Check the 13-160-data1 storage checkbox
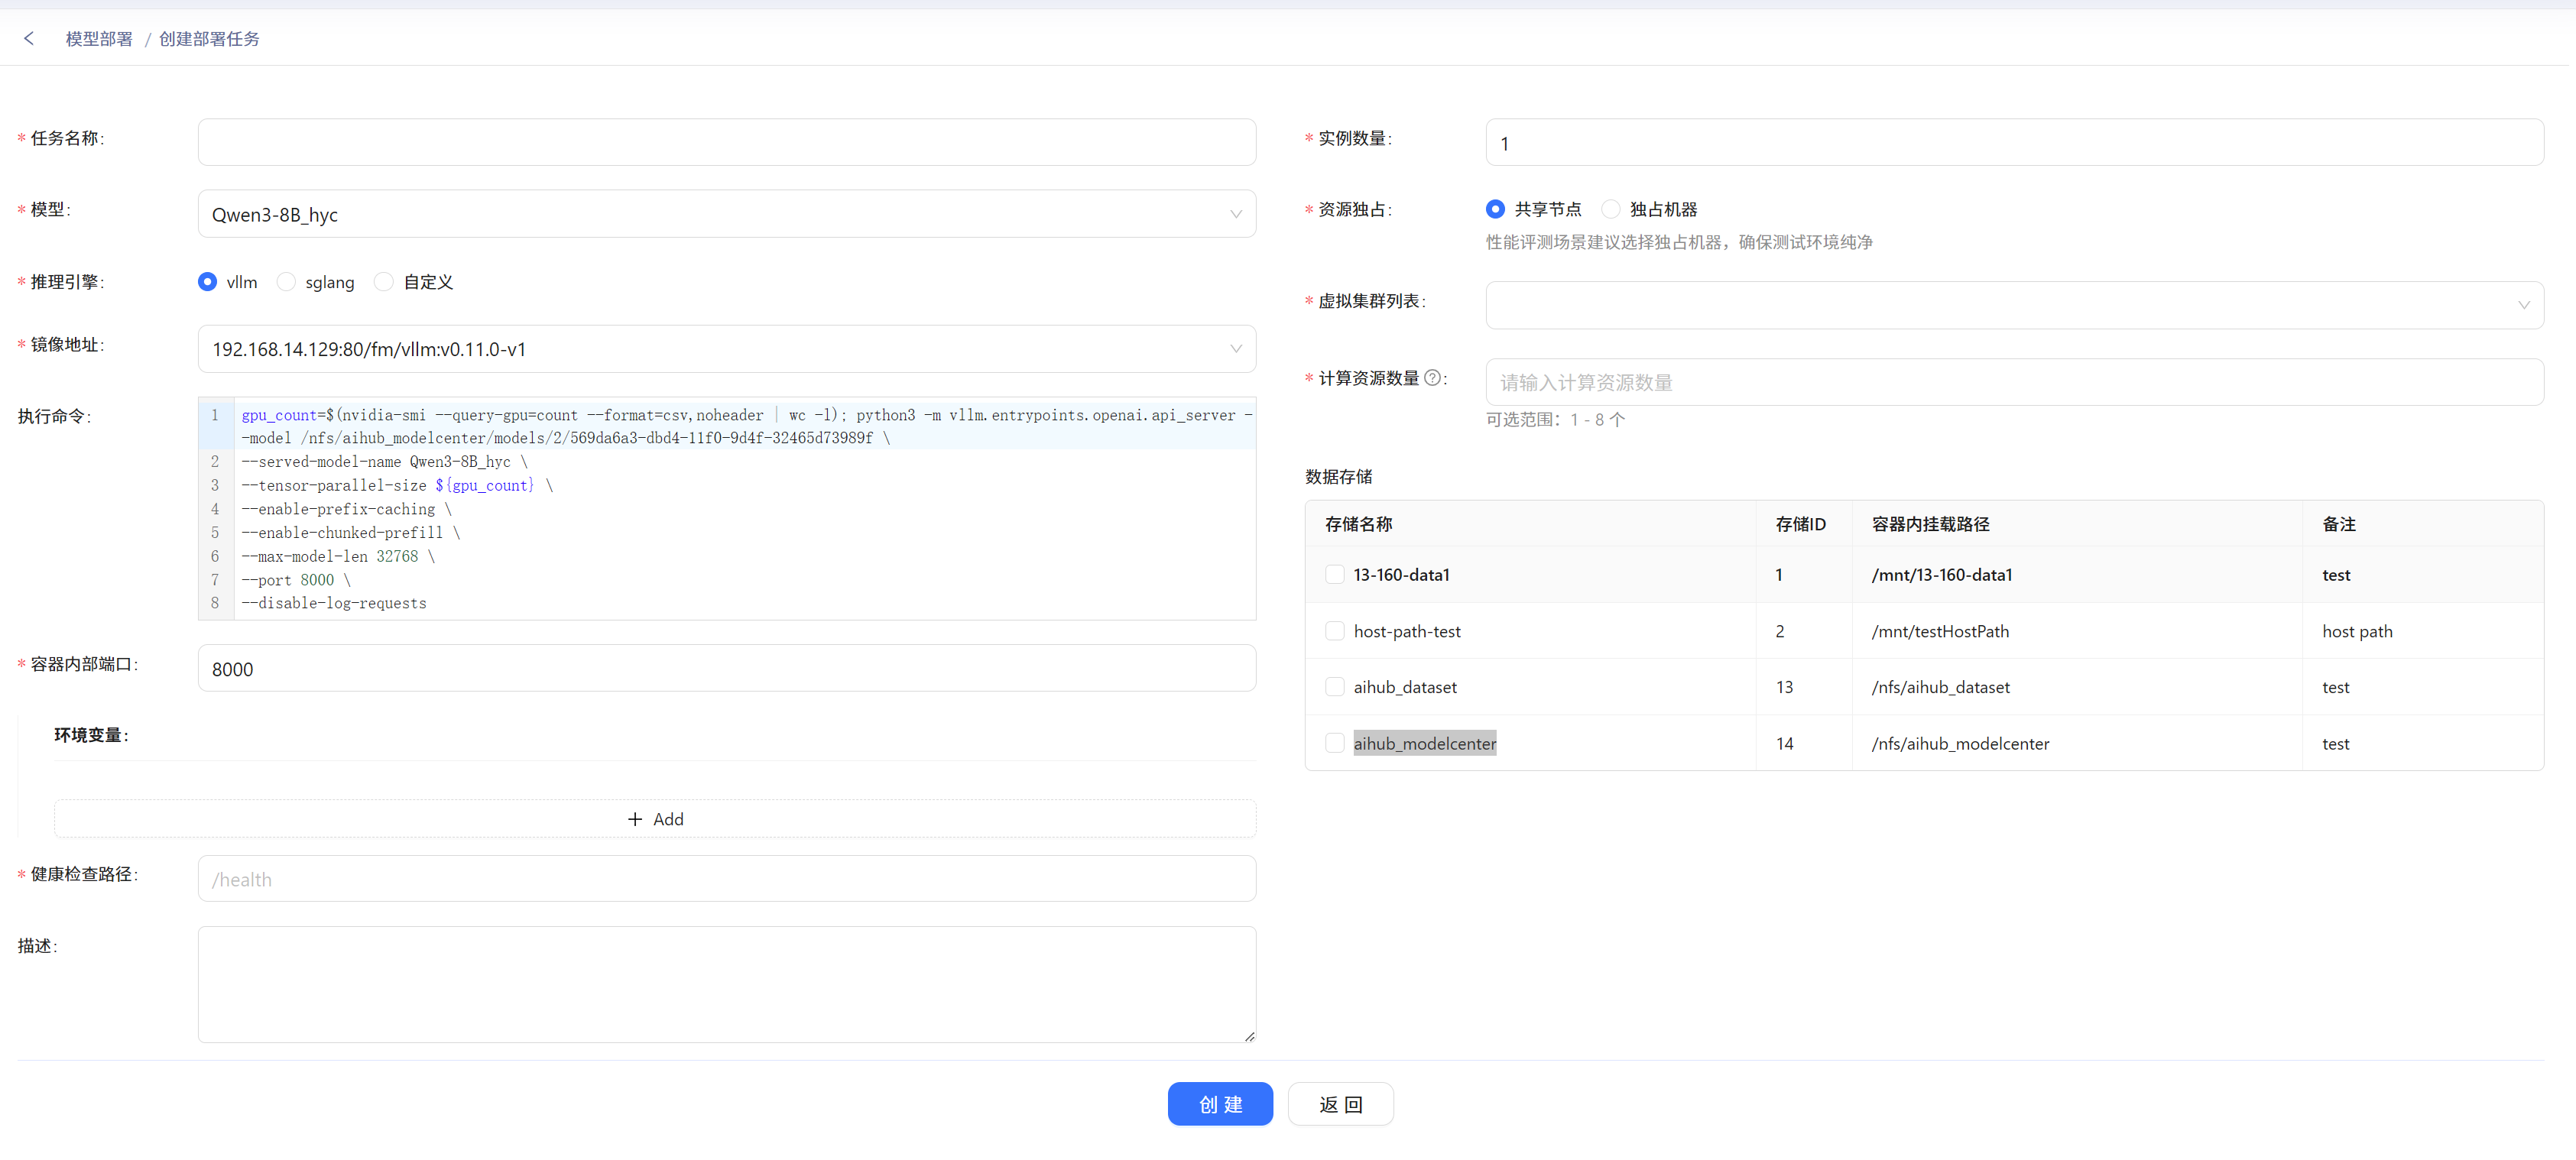Viewport: 2576px width, 1160px height. click(1334, 574)
